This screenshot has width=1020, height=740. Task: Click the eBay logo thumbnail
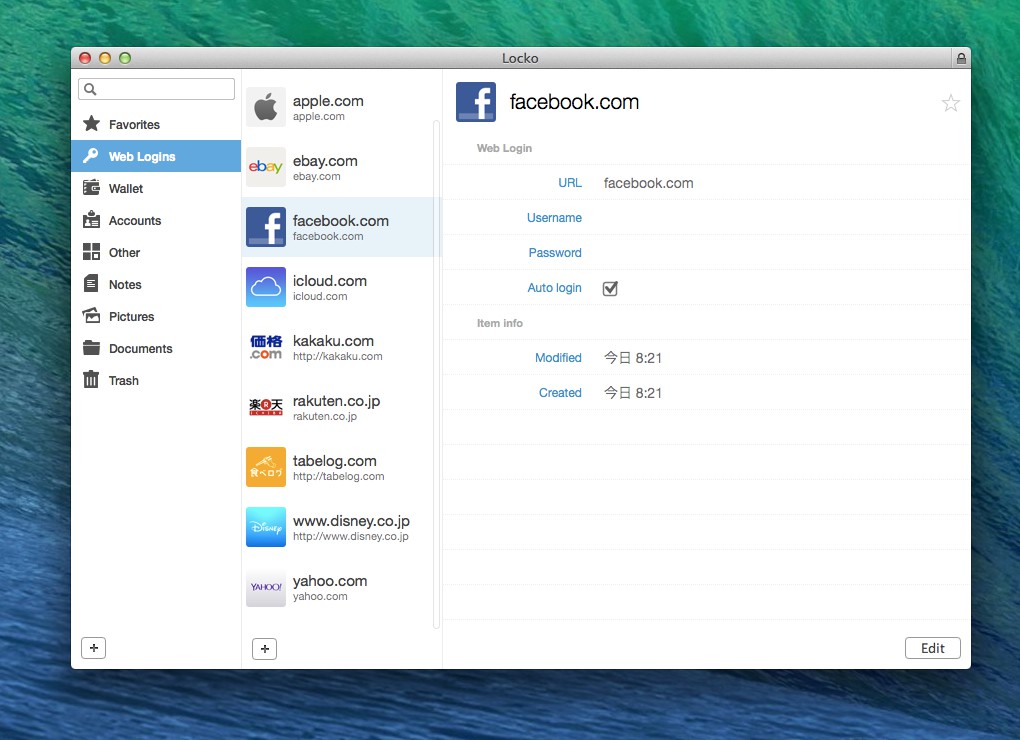265,166
